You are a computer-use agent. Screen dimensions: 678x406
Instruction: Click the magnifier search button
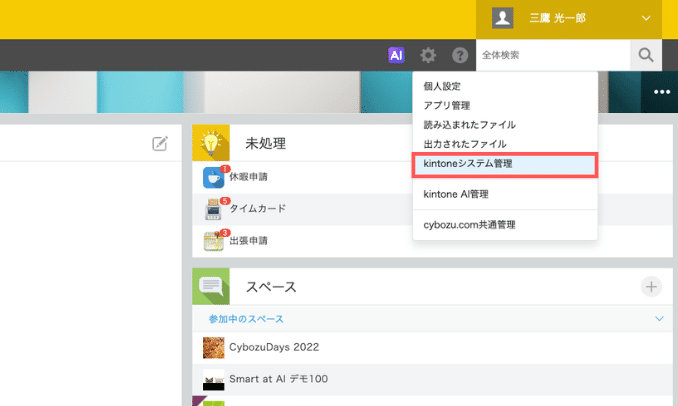(x=646, y=55)
